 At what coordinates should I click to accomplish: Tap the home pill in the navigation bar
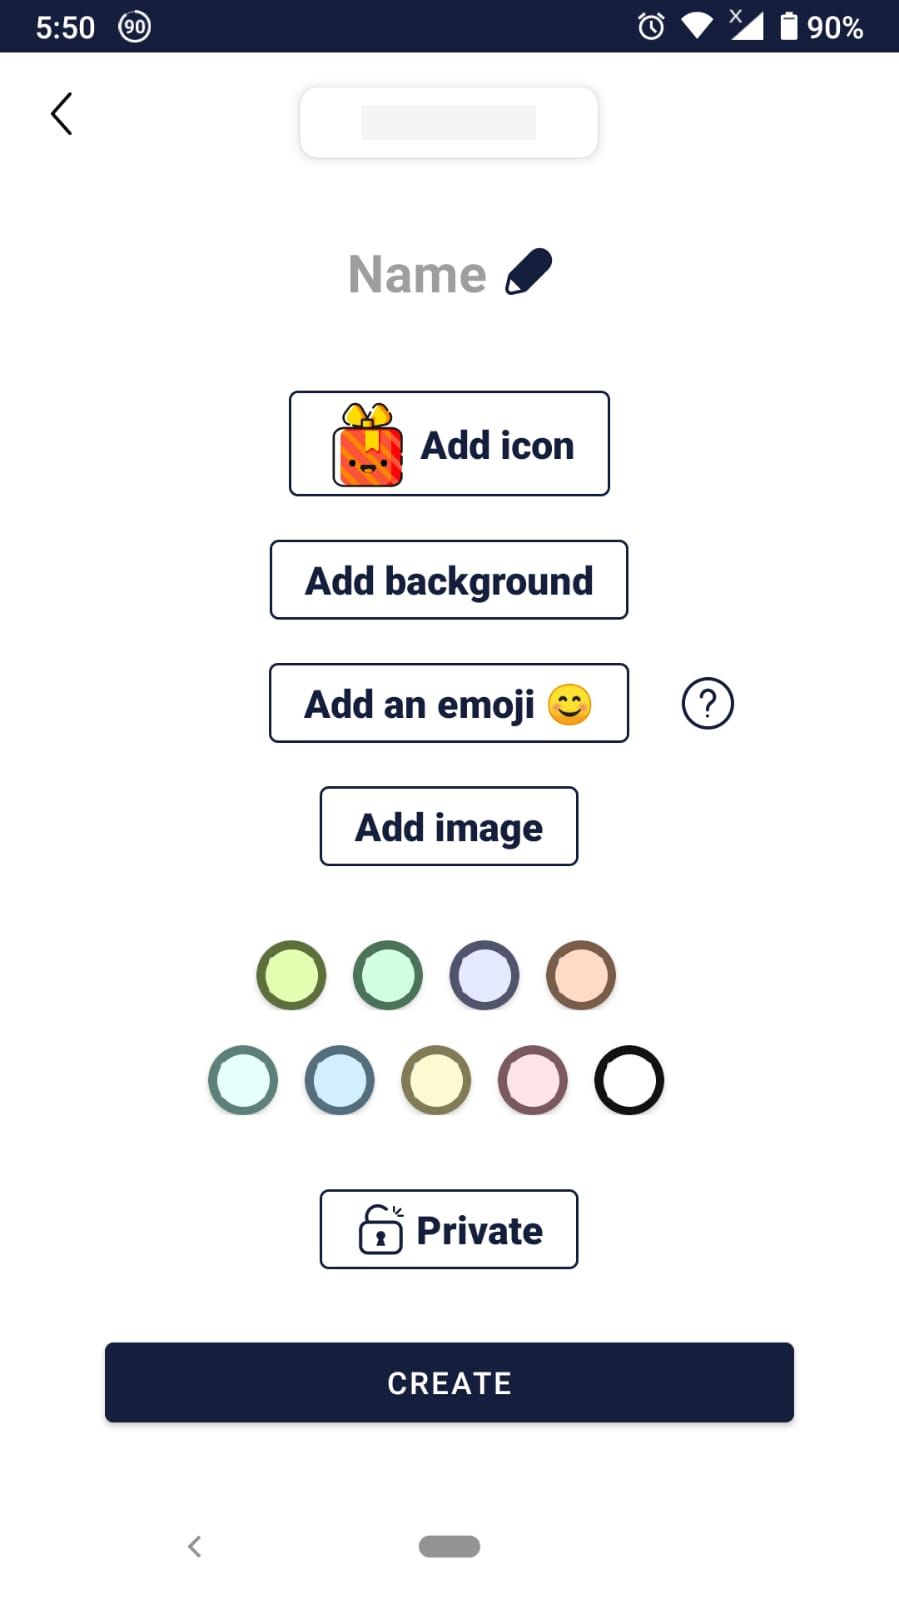pyautogui.click(x=449, y=1546)
